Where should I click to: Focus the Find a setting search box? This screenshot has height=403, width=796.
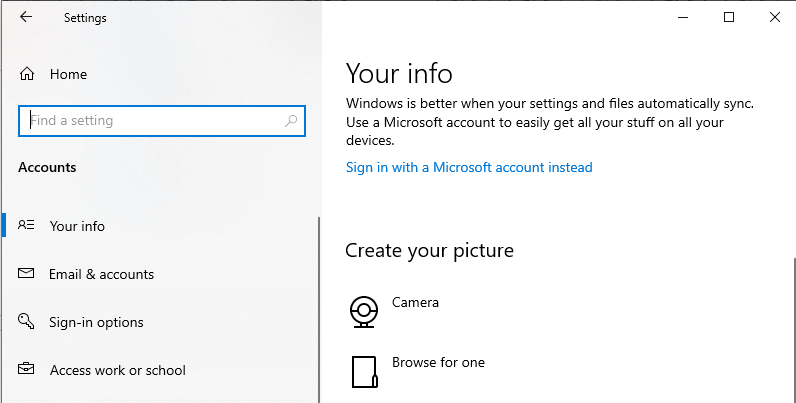click(x=161, y=121)
